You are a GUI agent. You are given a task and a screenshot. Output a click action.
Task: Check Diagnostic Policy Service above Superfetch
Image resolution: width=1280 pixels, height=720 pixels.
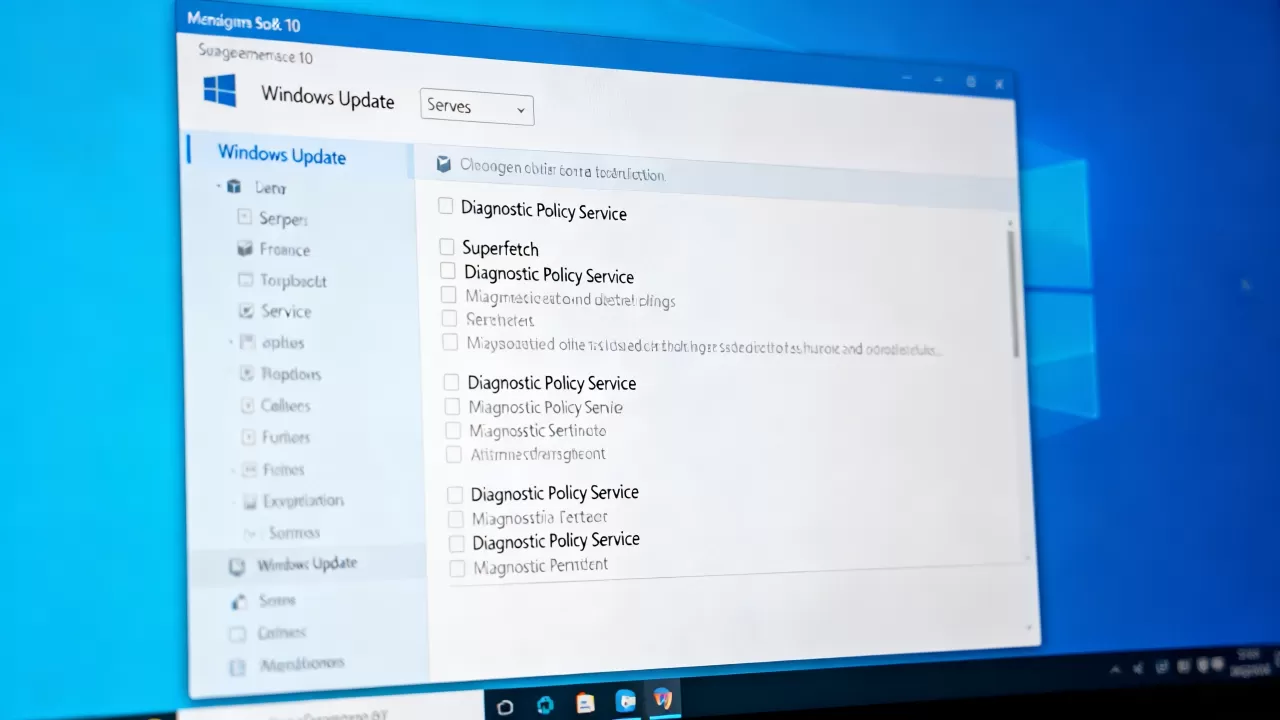point(446,206)
